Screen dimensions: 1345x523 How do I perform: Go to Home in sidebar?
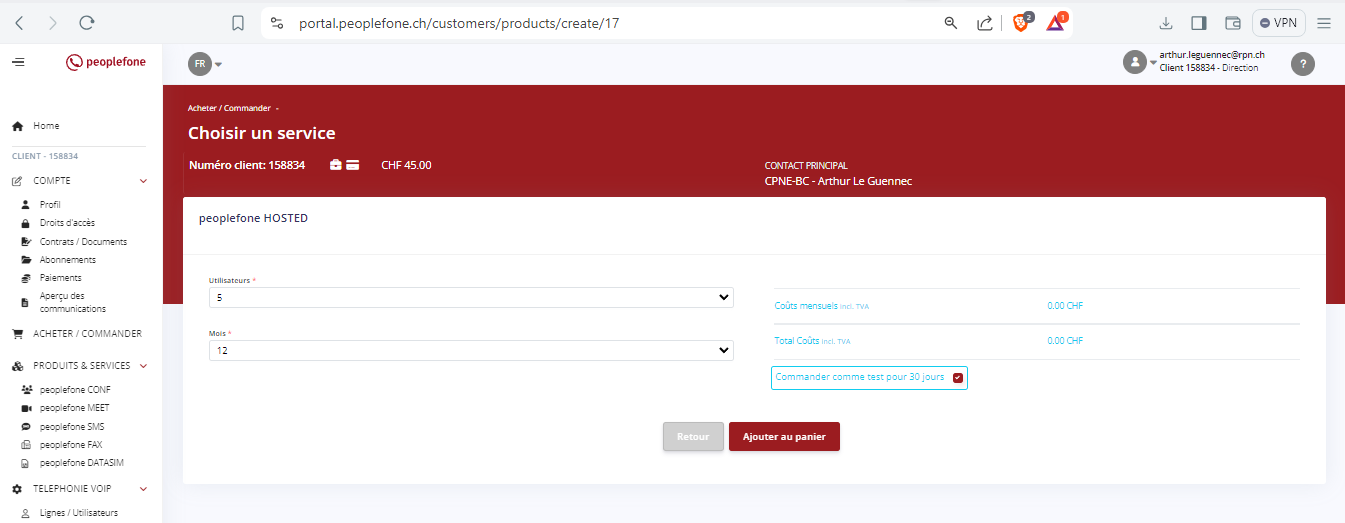(x=46, y=126)
